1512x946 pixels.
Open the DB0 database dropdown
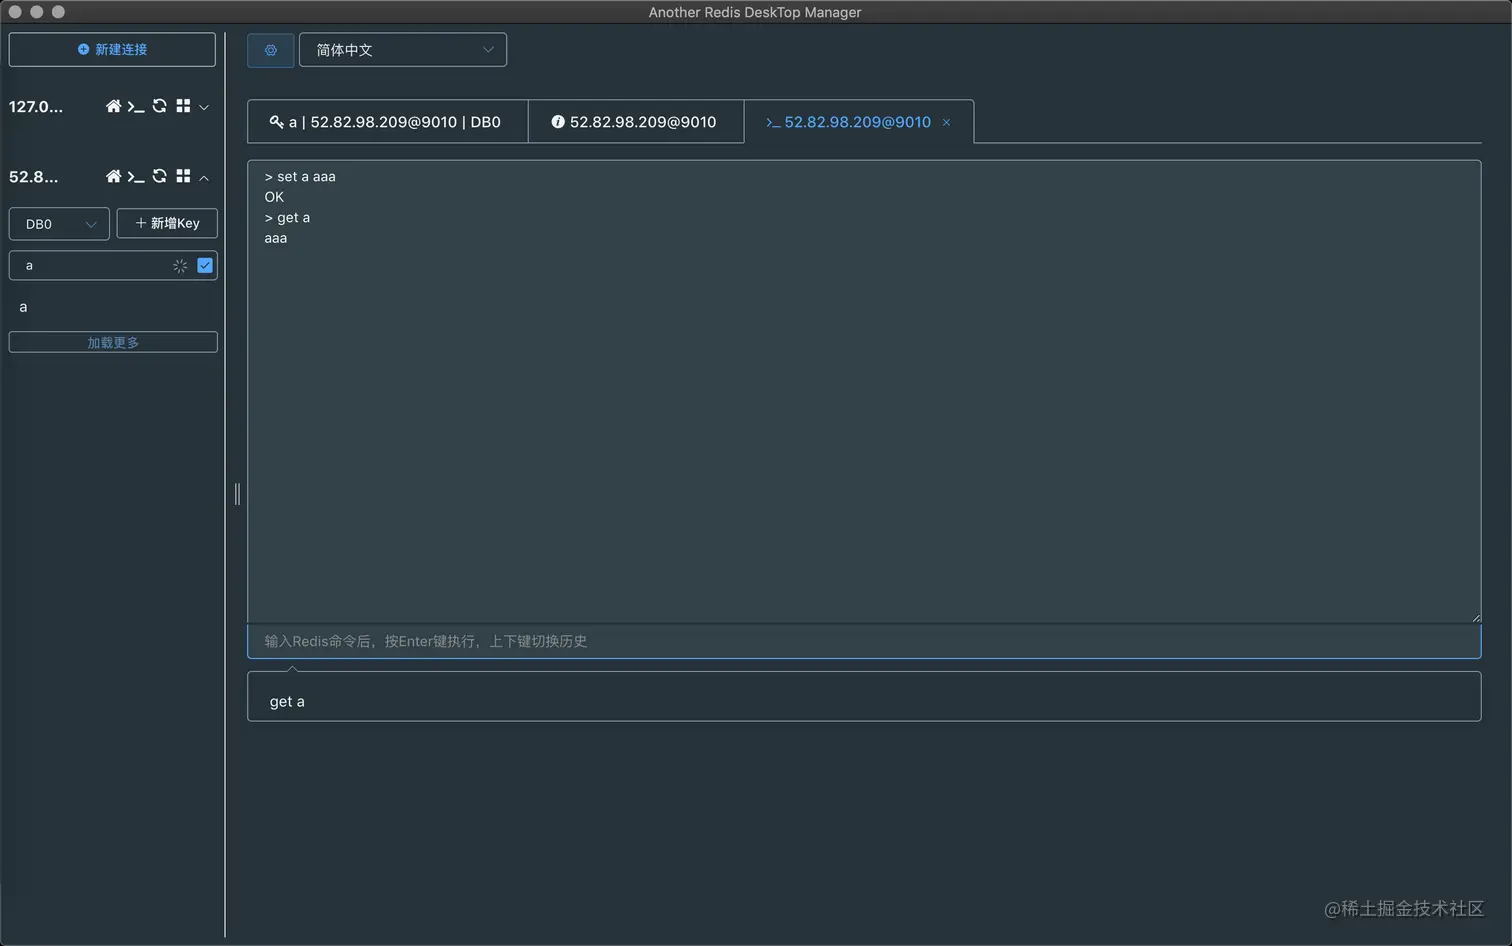pos(59,224)
